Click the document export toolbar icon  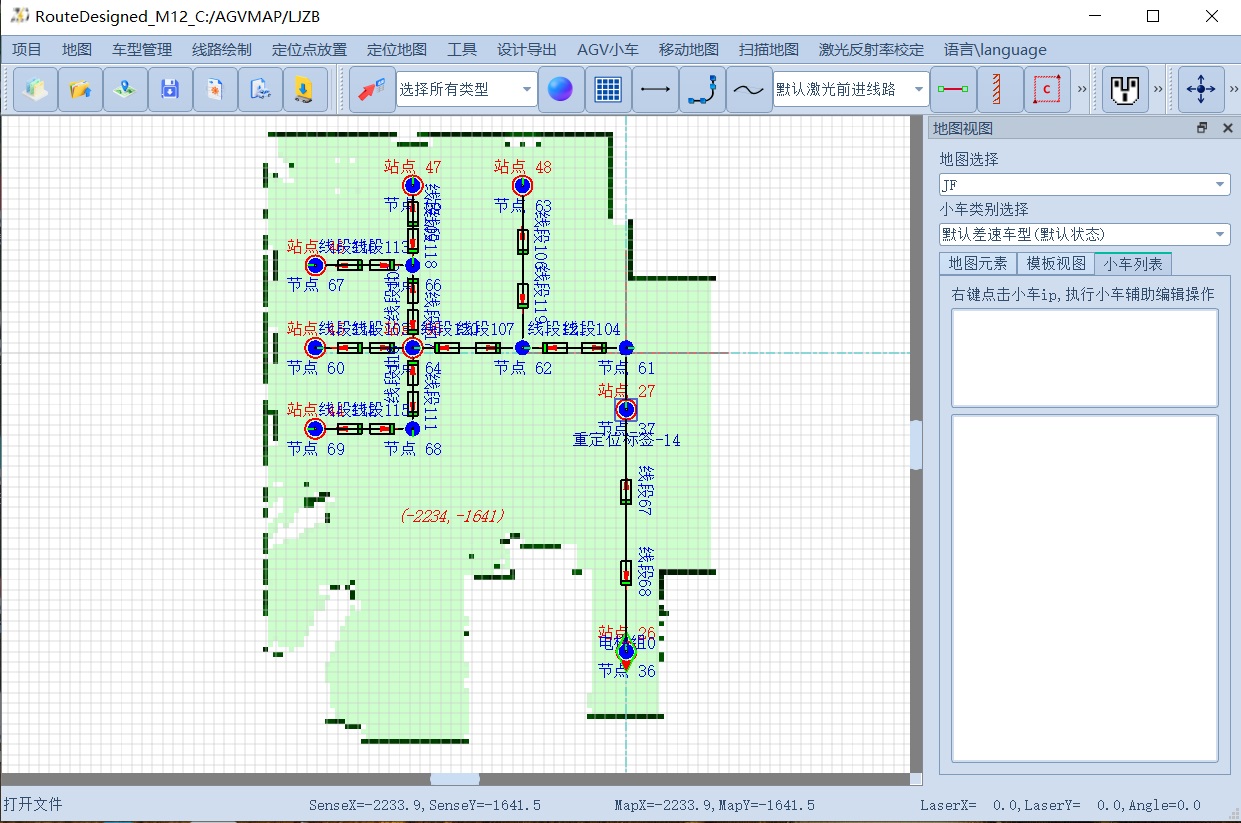coord(260,90)
